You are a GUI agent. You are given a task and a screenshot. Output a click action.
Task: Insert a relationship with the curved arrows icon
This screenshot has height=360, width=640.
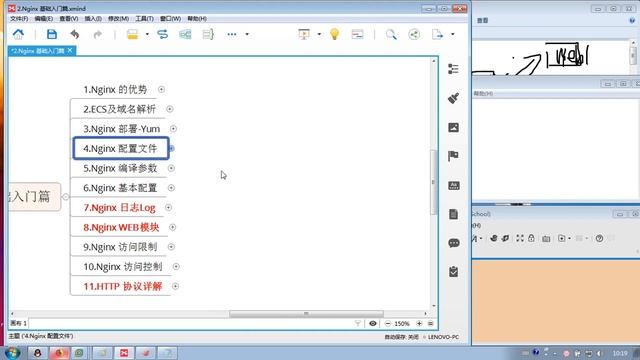click(x=162, y=34)
